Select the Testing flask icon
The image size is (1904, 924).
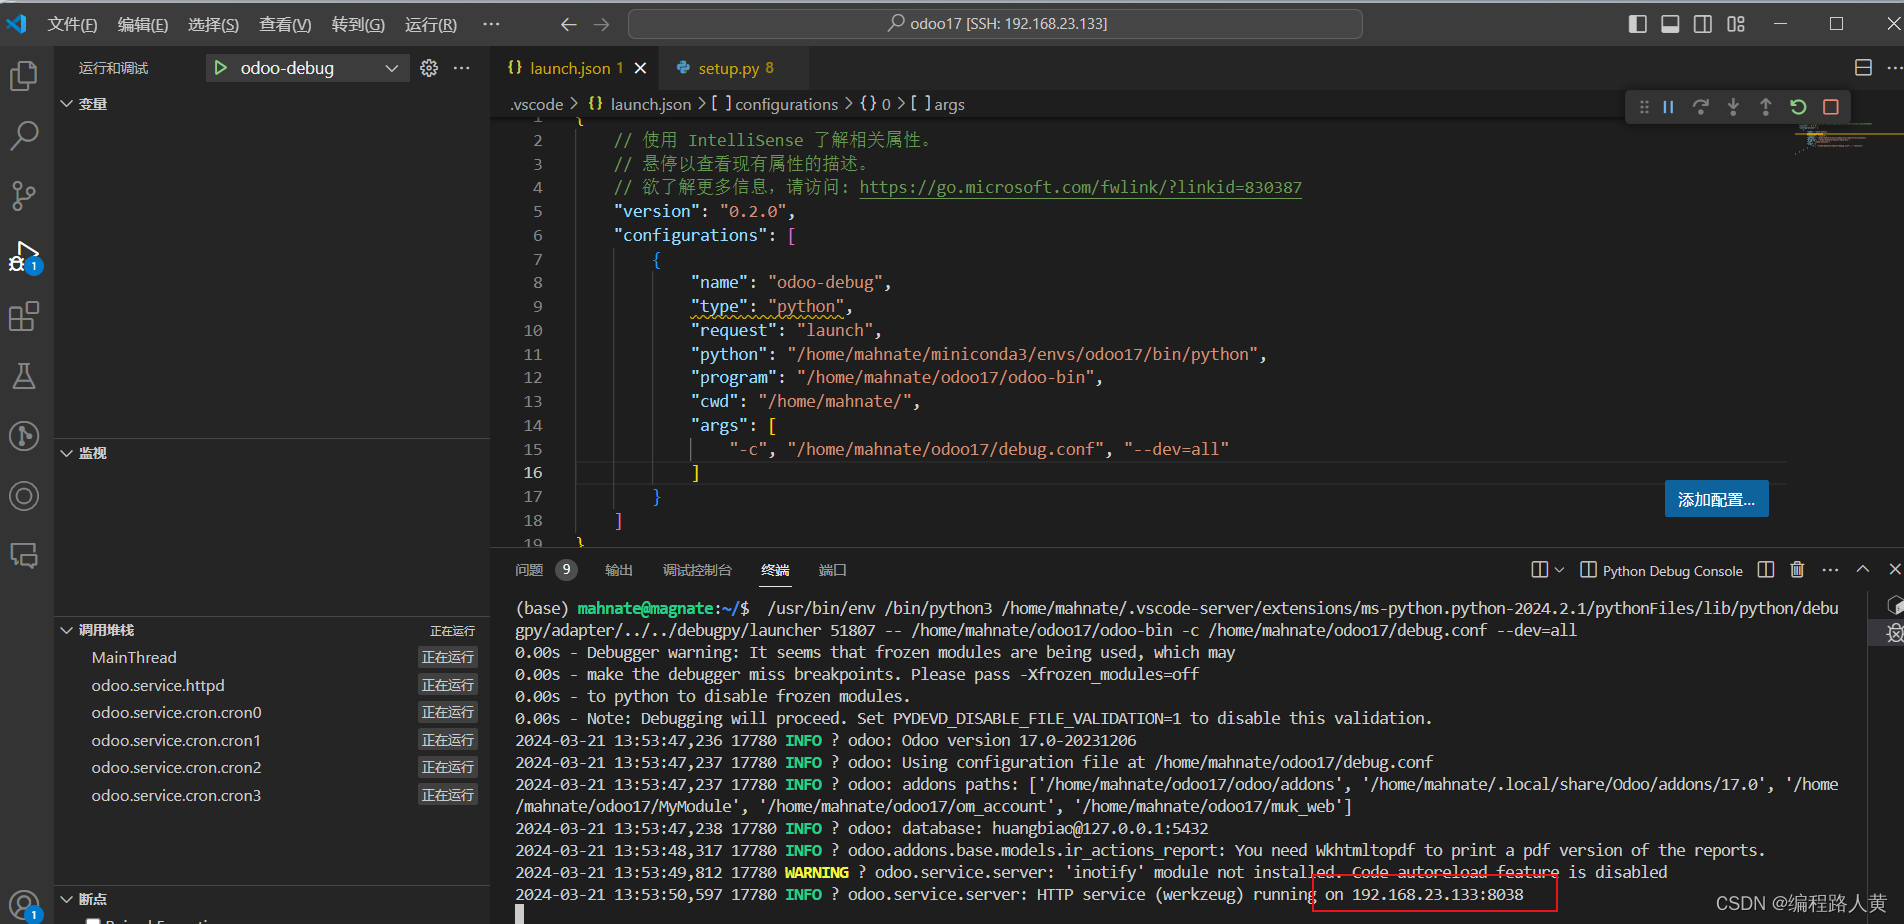[x=24, y=376]
